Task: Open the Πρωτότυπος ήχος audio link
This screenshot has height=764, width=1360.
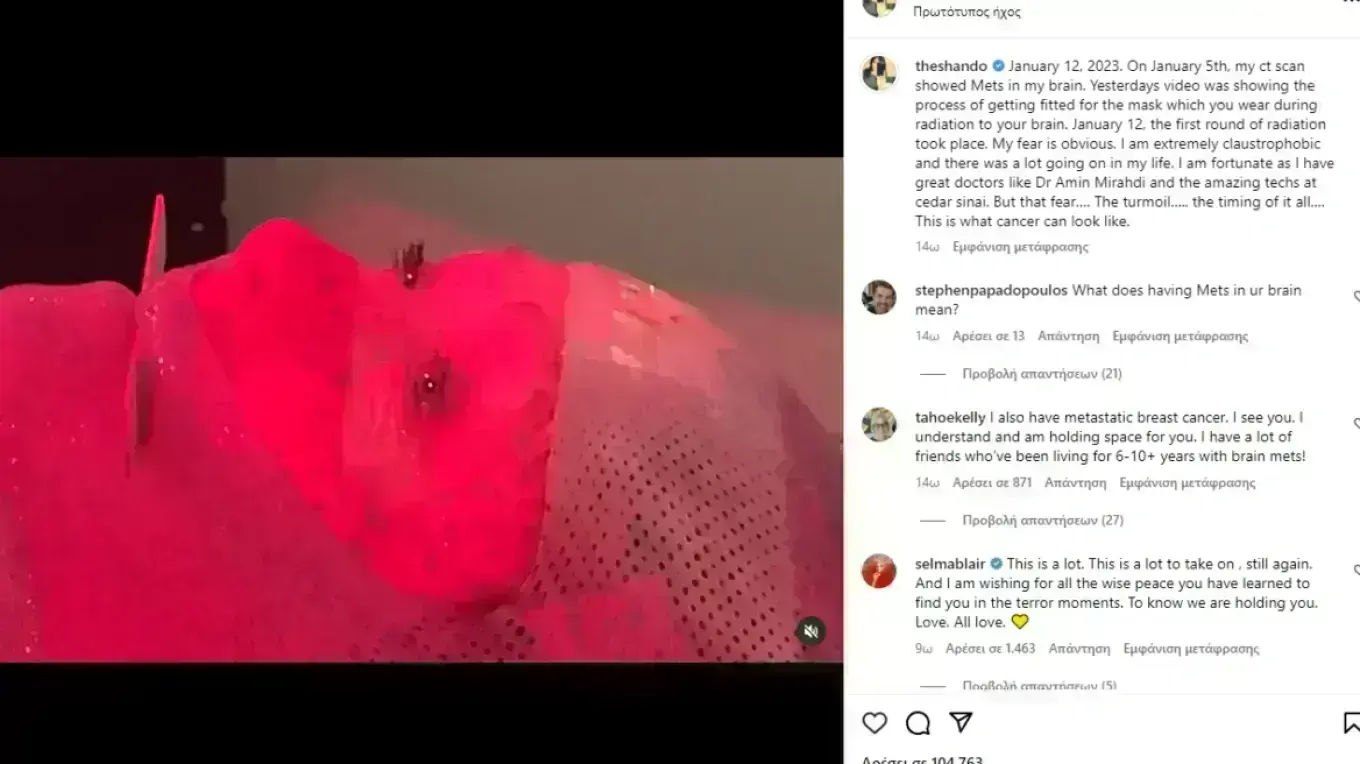Action: [x=967, y=12]
